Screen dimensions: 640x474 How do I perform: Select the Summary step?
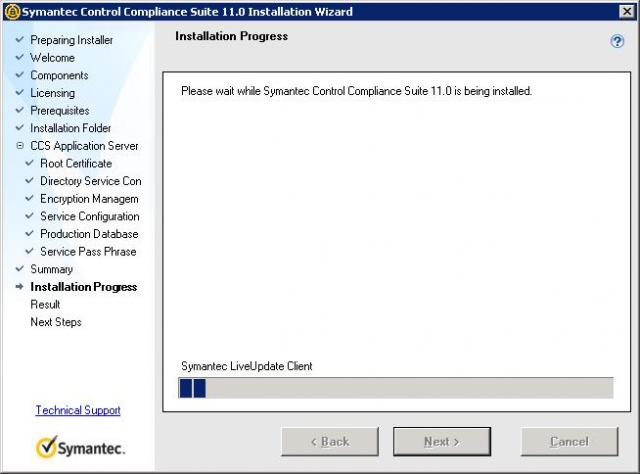(51, 269)
